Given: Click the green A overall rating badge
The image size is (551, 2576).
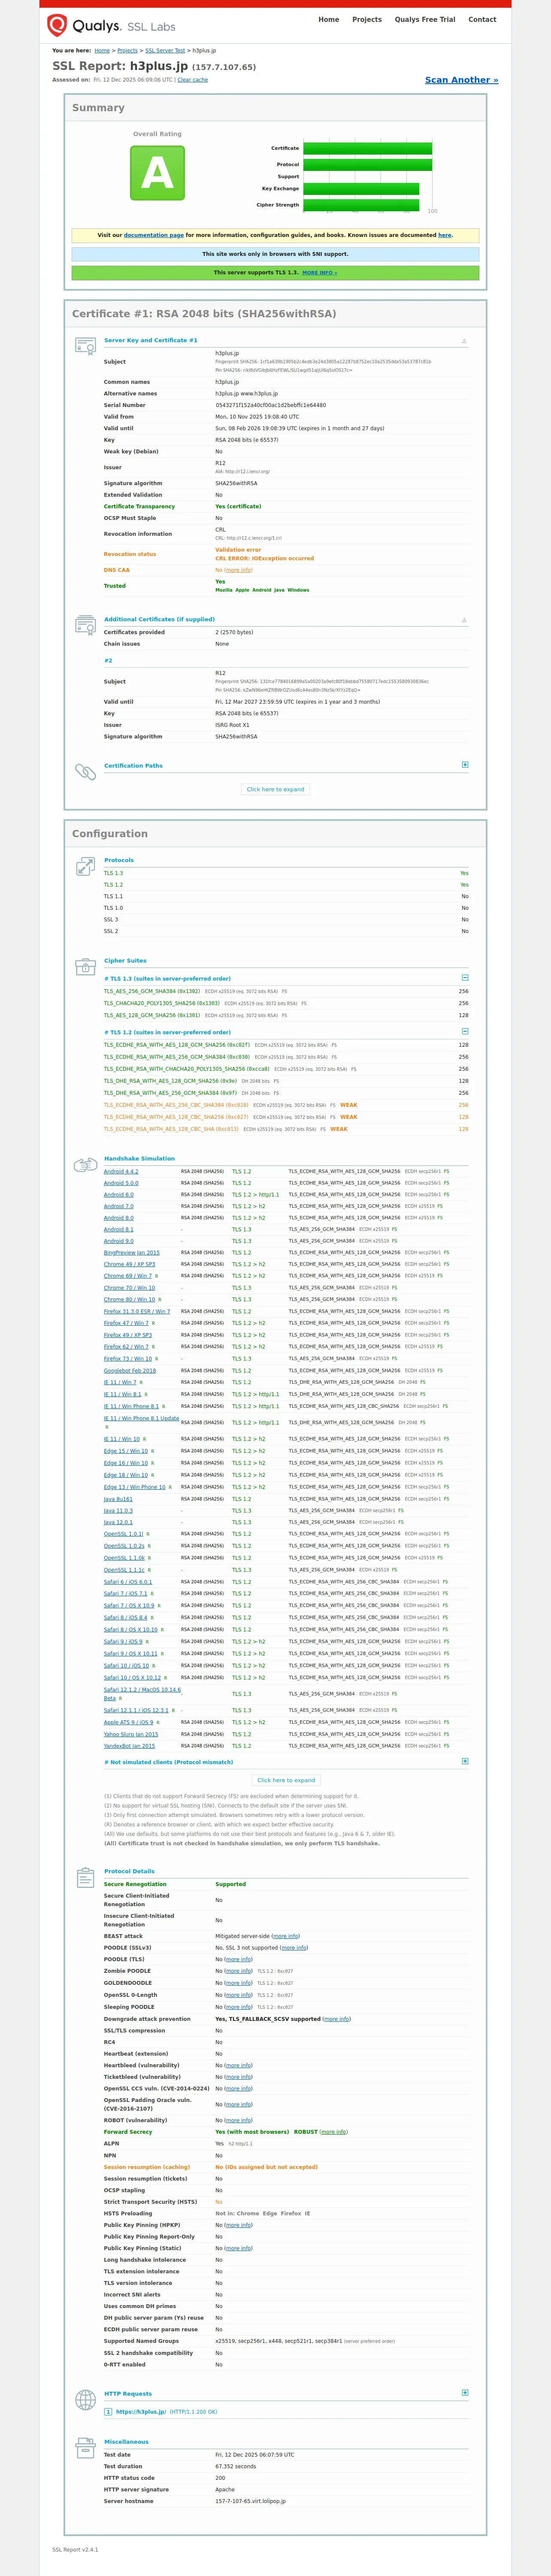Looking at the screenshot, I should (157, 173).
